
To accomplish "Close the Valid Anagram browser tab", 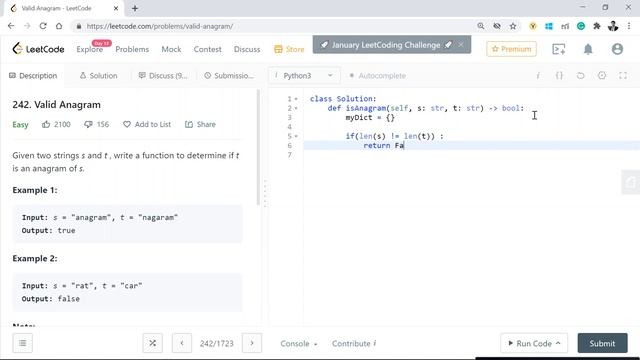I will pyautogui.click(x=116, y=8).
